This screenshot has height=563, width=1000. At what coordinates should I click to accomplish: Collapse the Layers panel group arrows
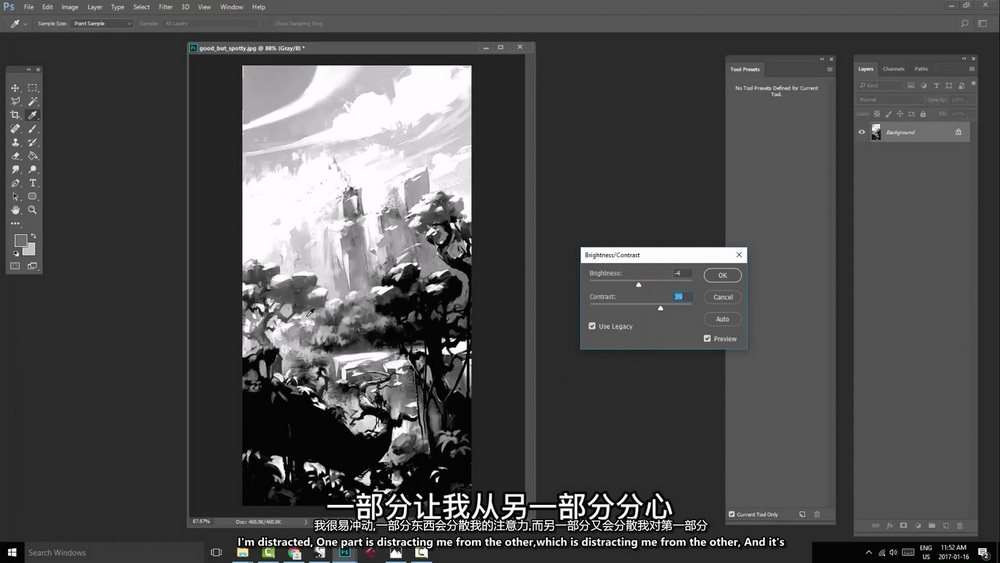(x=964, y=59)
